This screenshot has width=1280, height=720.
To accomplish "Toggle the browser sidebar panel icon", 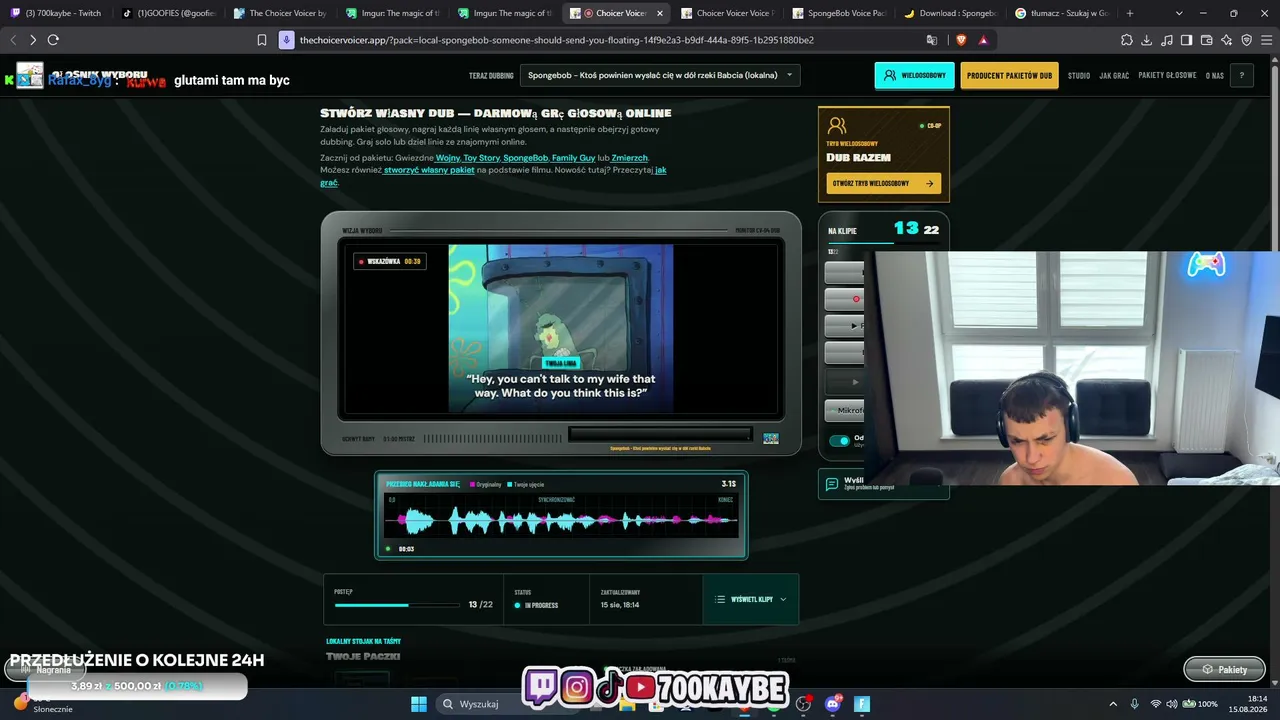I will [1187, 40].
